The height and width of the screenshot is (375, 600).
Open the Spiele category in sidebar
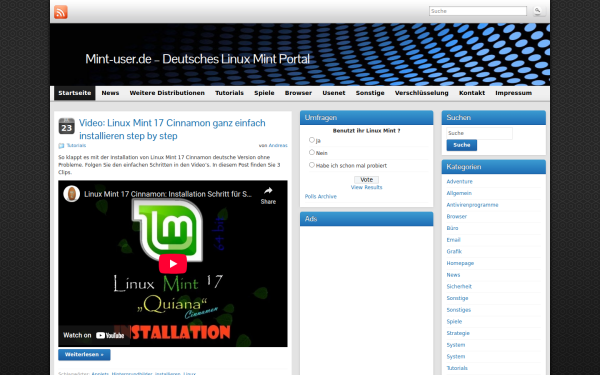click(454, 321)
